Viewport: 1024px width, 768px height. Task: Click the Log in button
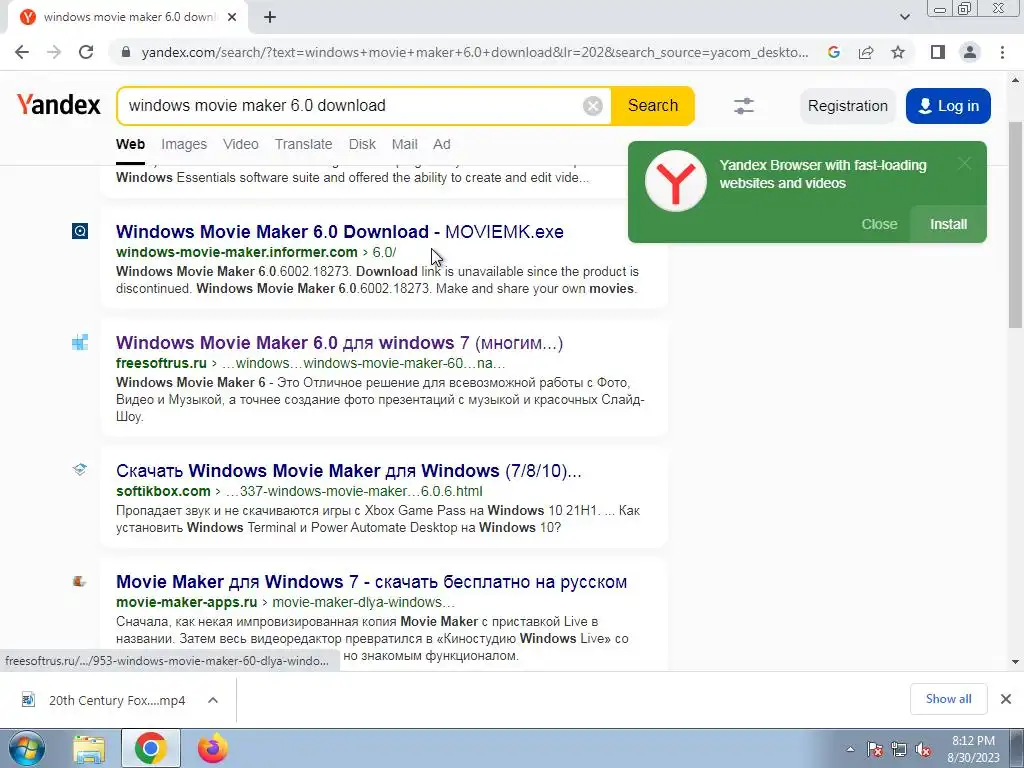(948, 106)
